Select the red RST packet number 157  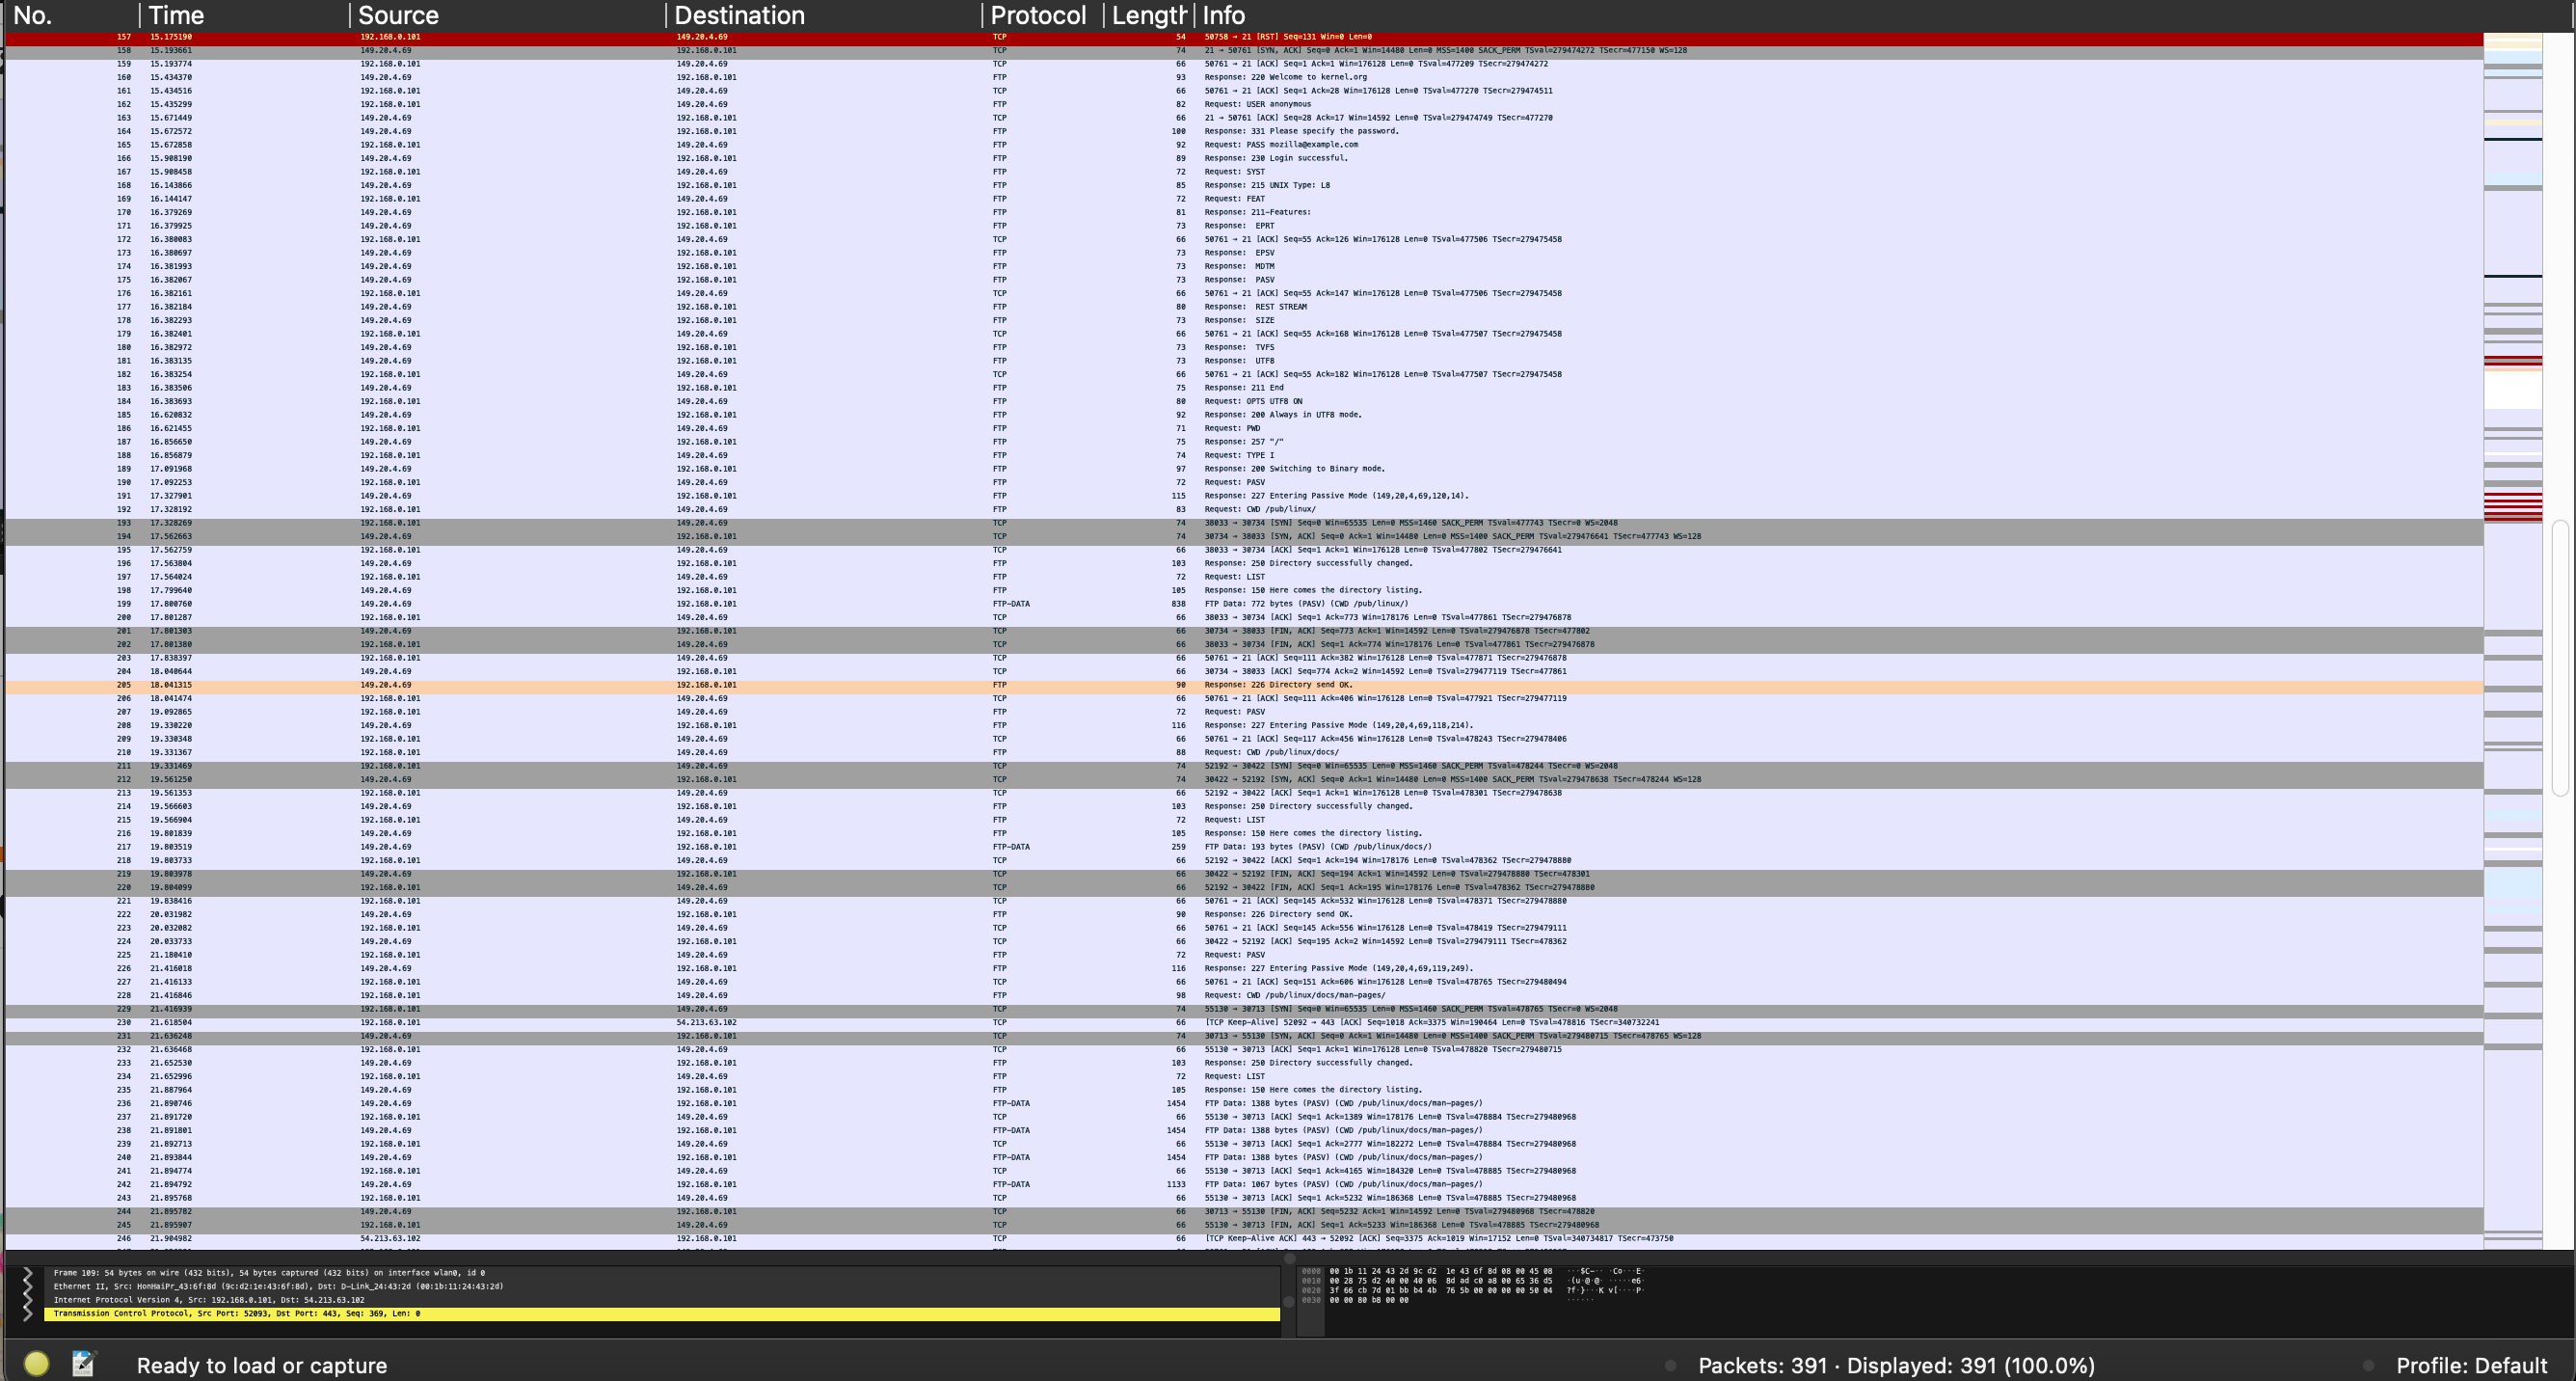[700, 37]
